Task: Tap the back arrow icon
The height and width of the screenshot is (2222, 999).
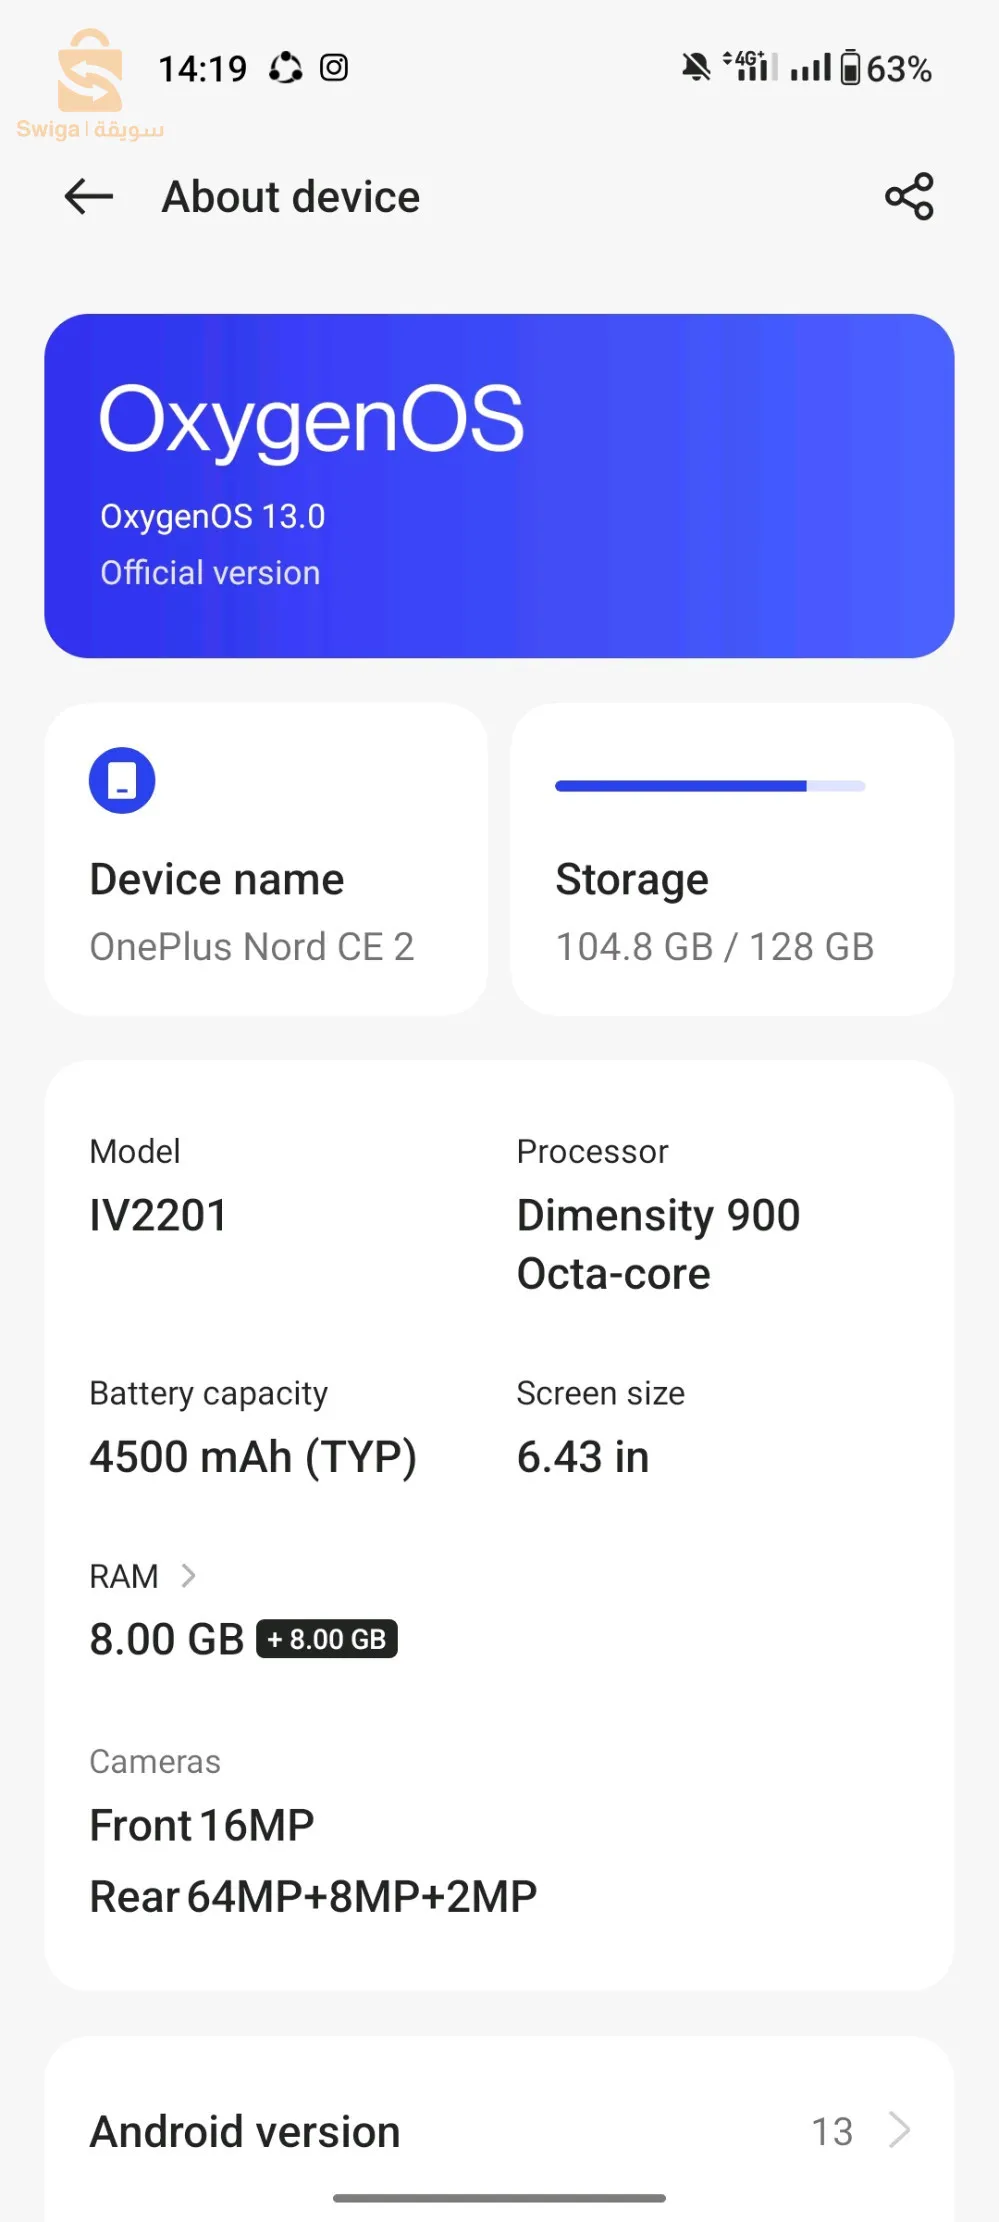Action: (89, 197)
